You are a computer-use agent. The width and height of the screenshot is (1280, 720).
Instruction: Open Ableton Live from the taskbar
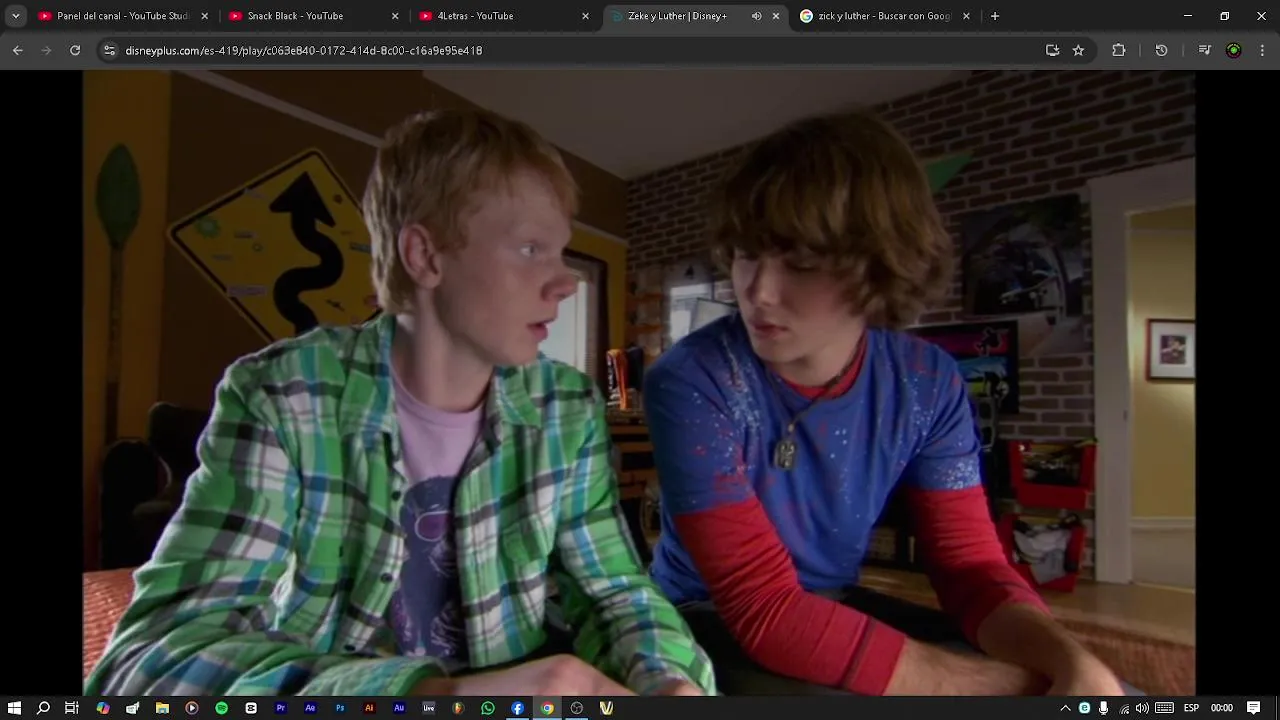429,708
